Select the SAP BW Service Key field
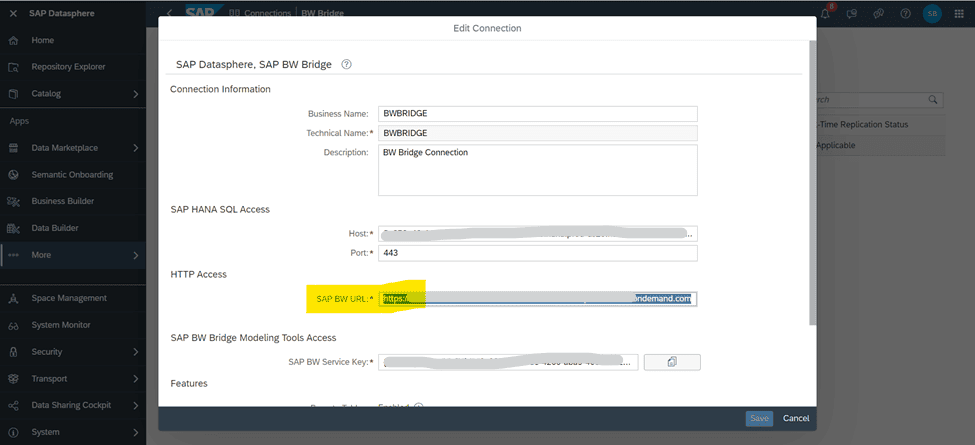This screenshot has height=445, width=975. coord(508,362)
